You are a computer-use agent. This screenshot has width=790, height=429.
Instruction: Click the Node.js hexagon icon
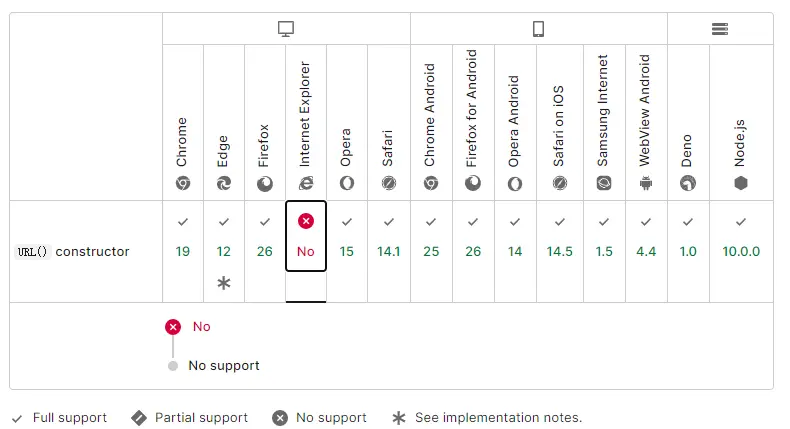click(x=741, y=183)
